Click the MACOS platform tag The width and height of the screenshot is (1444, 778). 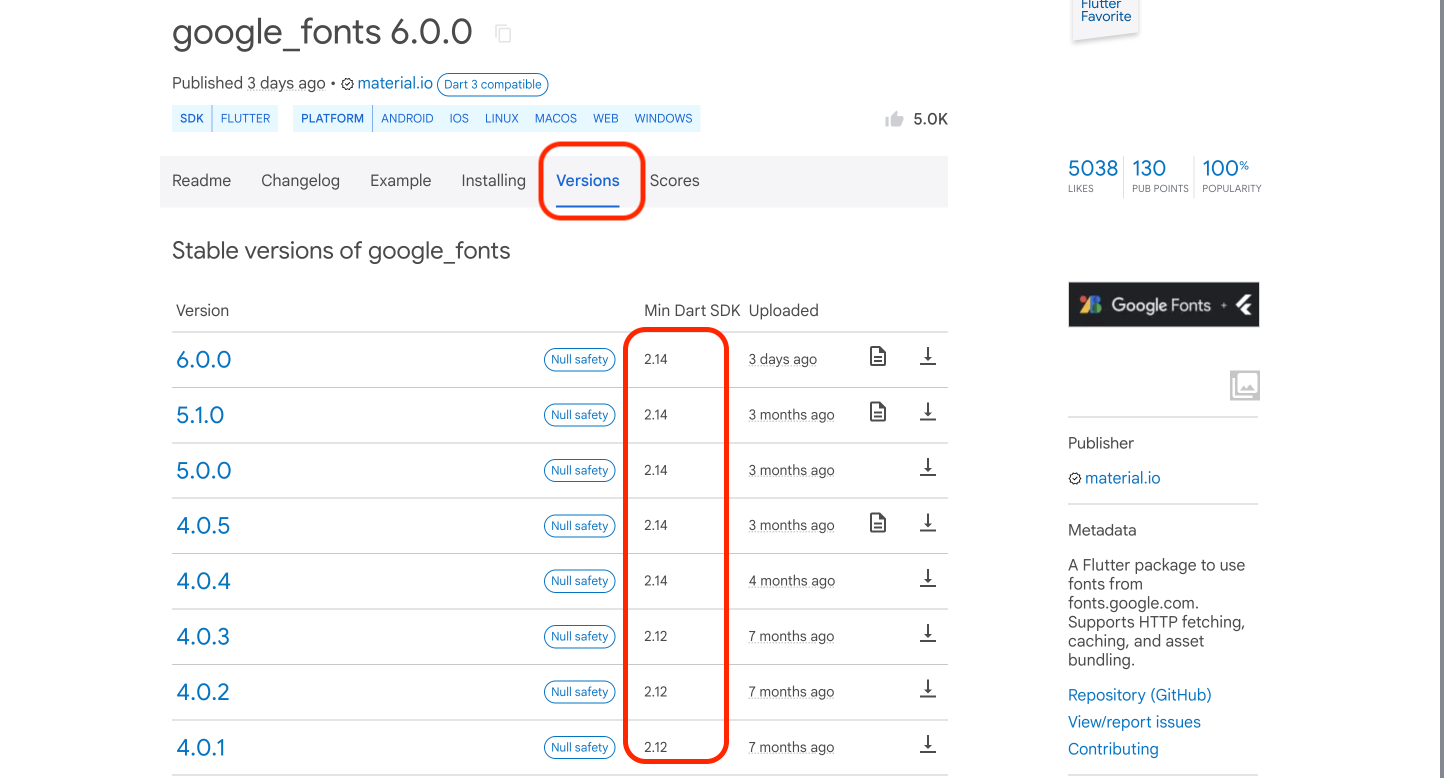tap(556, 119)
